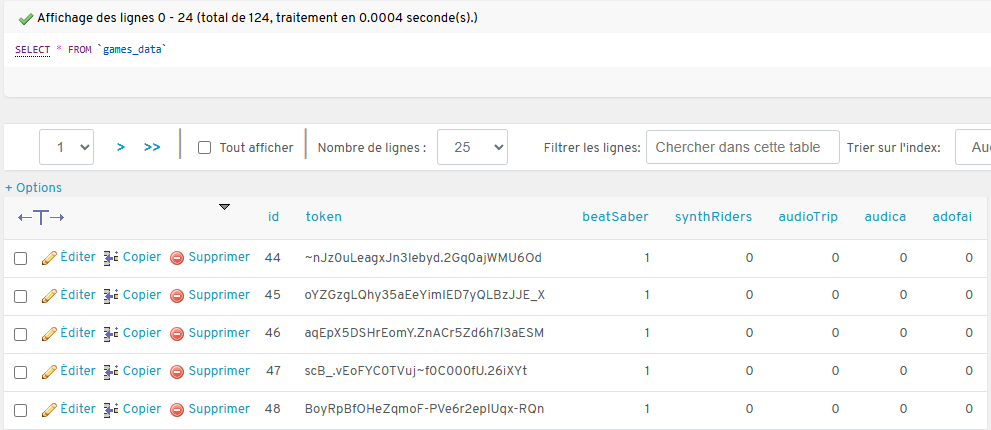Click the red Supprimer icon for row 46

[x=177, y=334]
